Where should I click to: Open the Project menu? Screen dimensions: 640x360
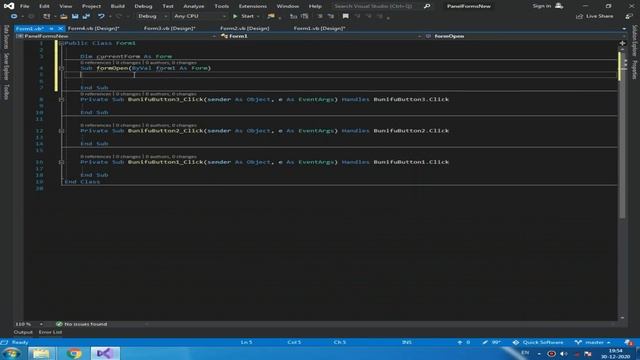[x=91, y=6]
